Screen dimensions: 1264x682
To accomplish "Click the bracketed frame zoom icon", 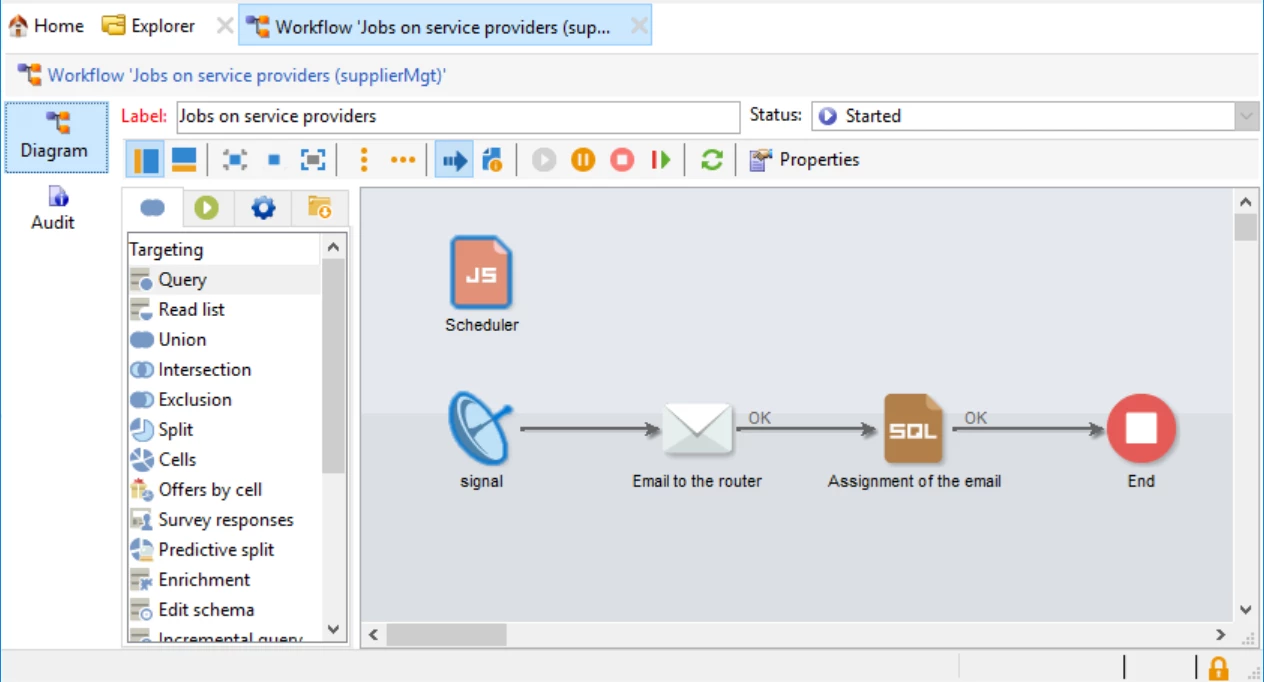I will 313,160.
